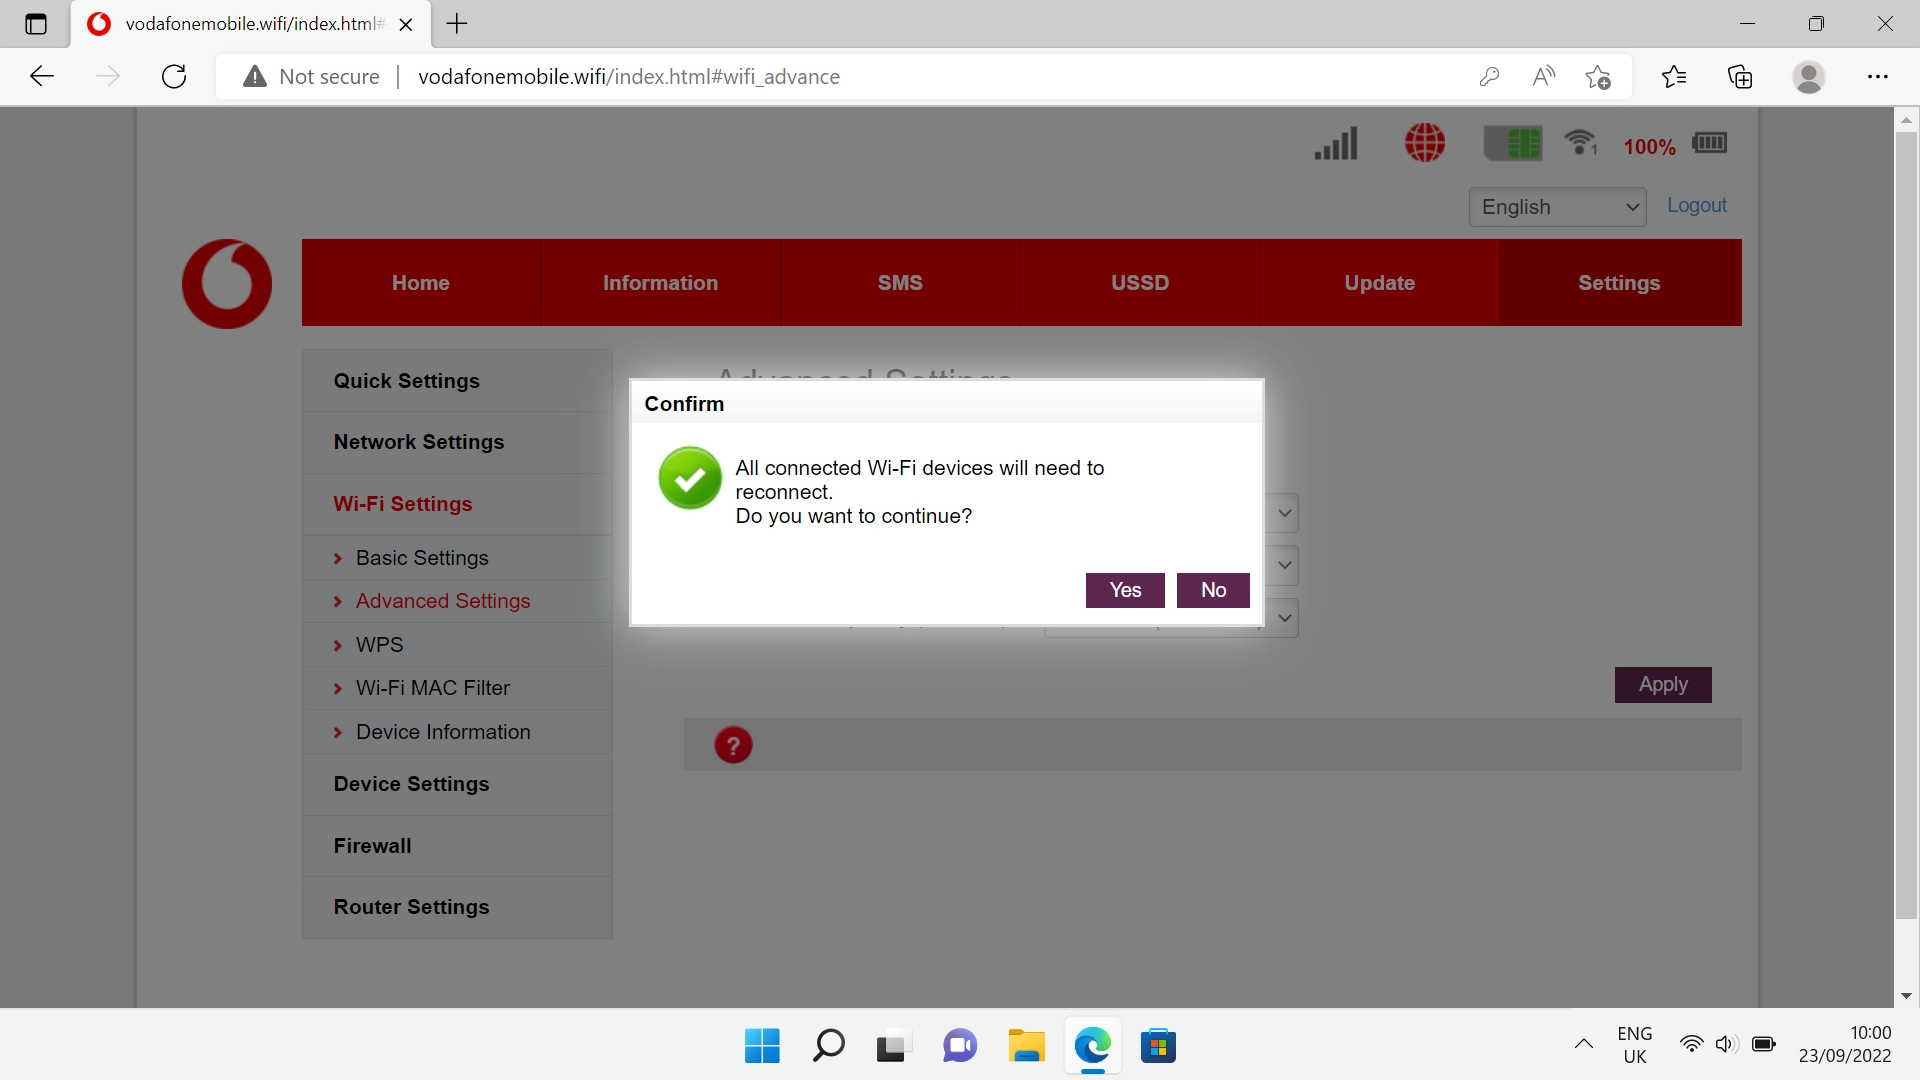The width and height of the screenshot is (1920, 1080).
Task: Expand the first dropdown behind the dialog
Action: click(1285, 513)
